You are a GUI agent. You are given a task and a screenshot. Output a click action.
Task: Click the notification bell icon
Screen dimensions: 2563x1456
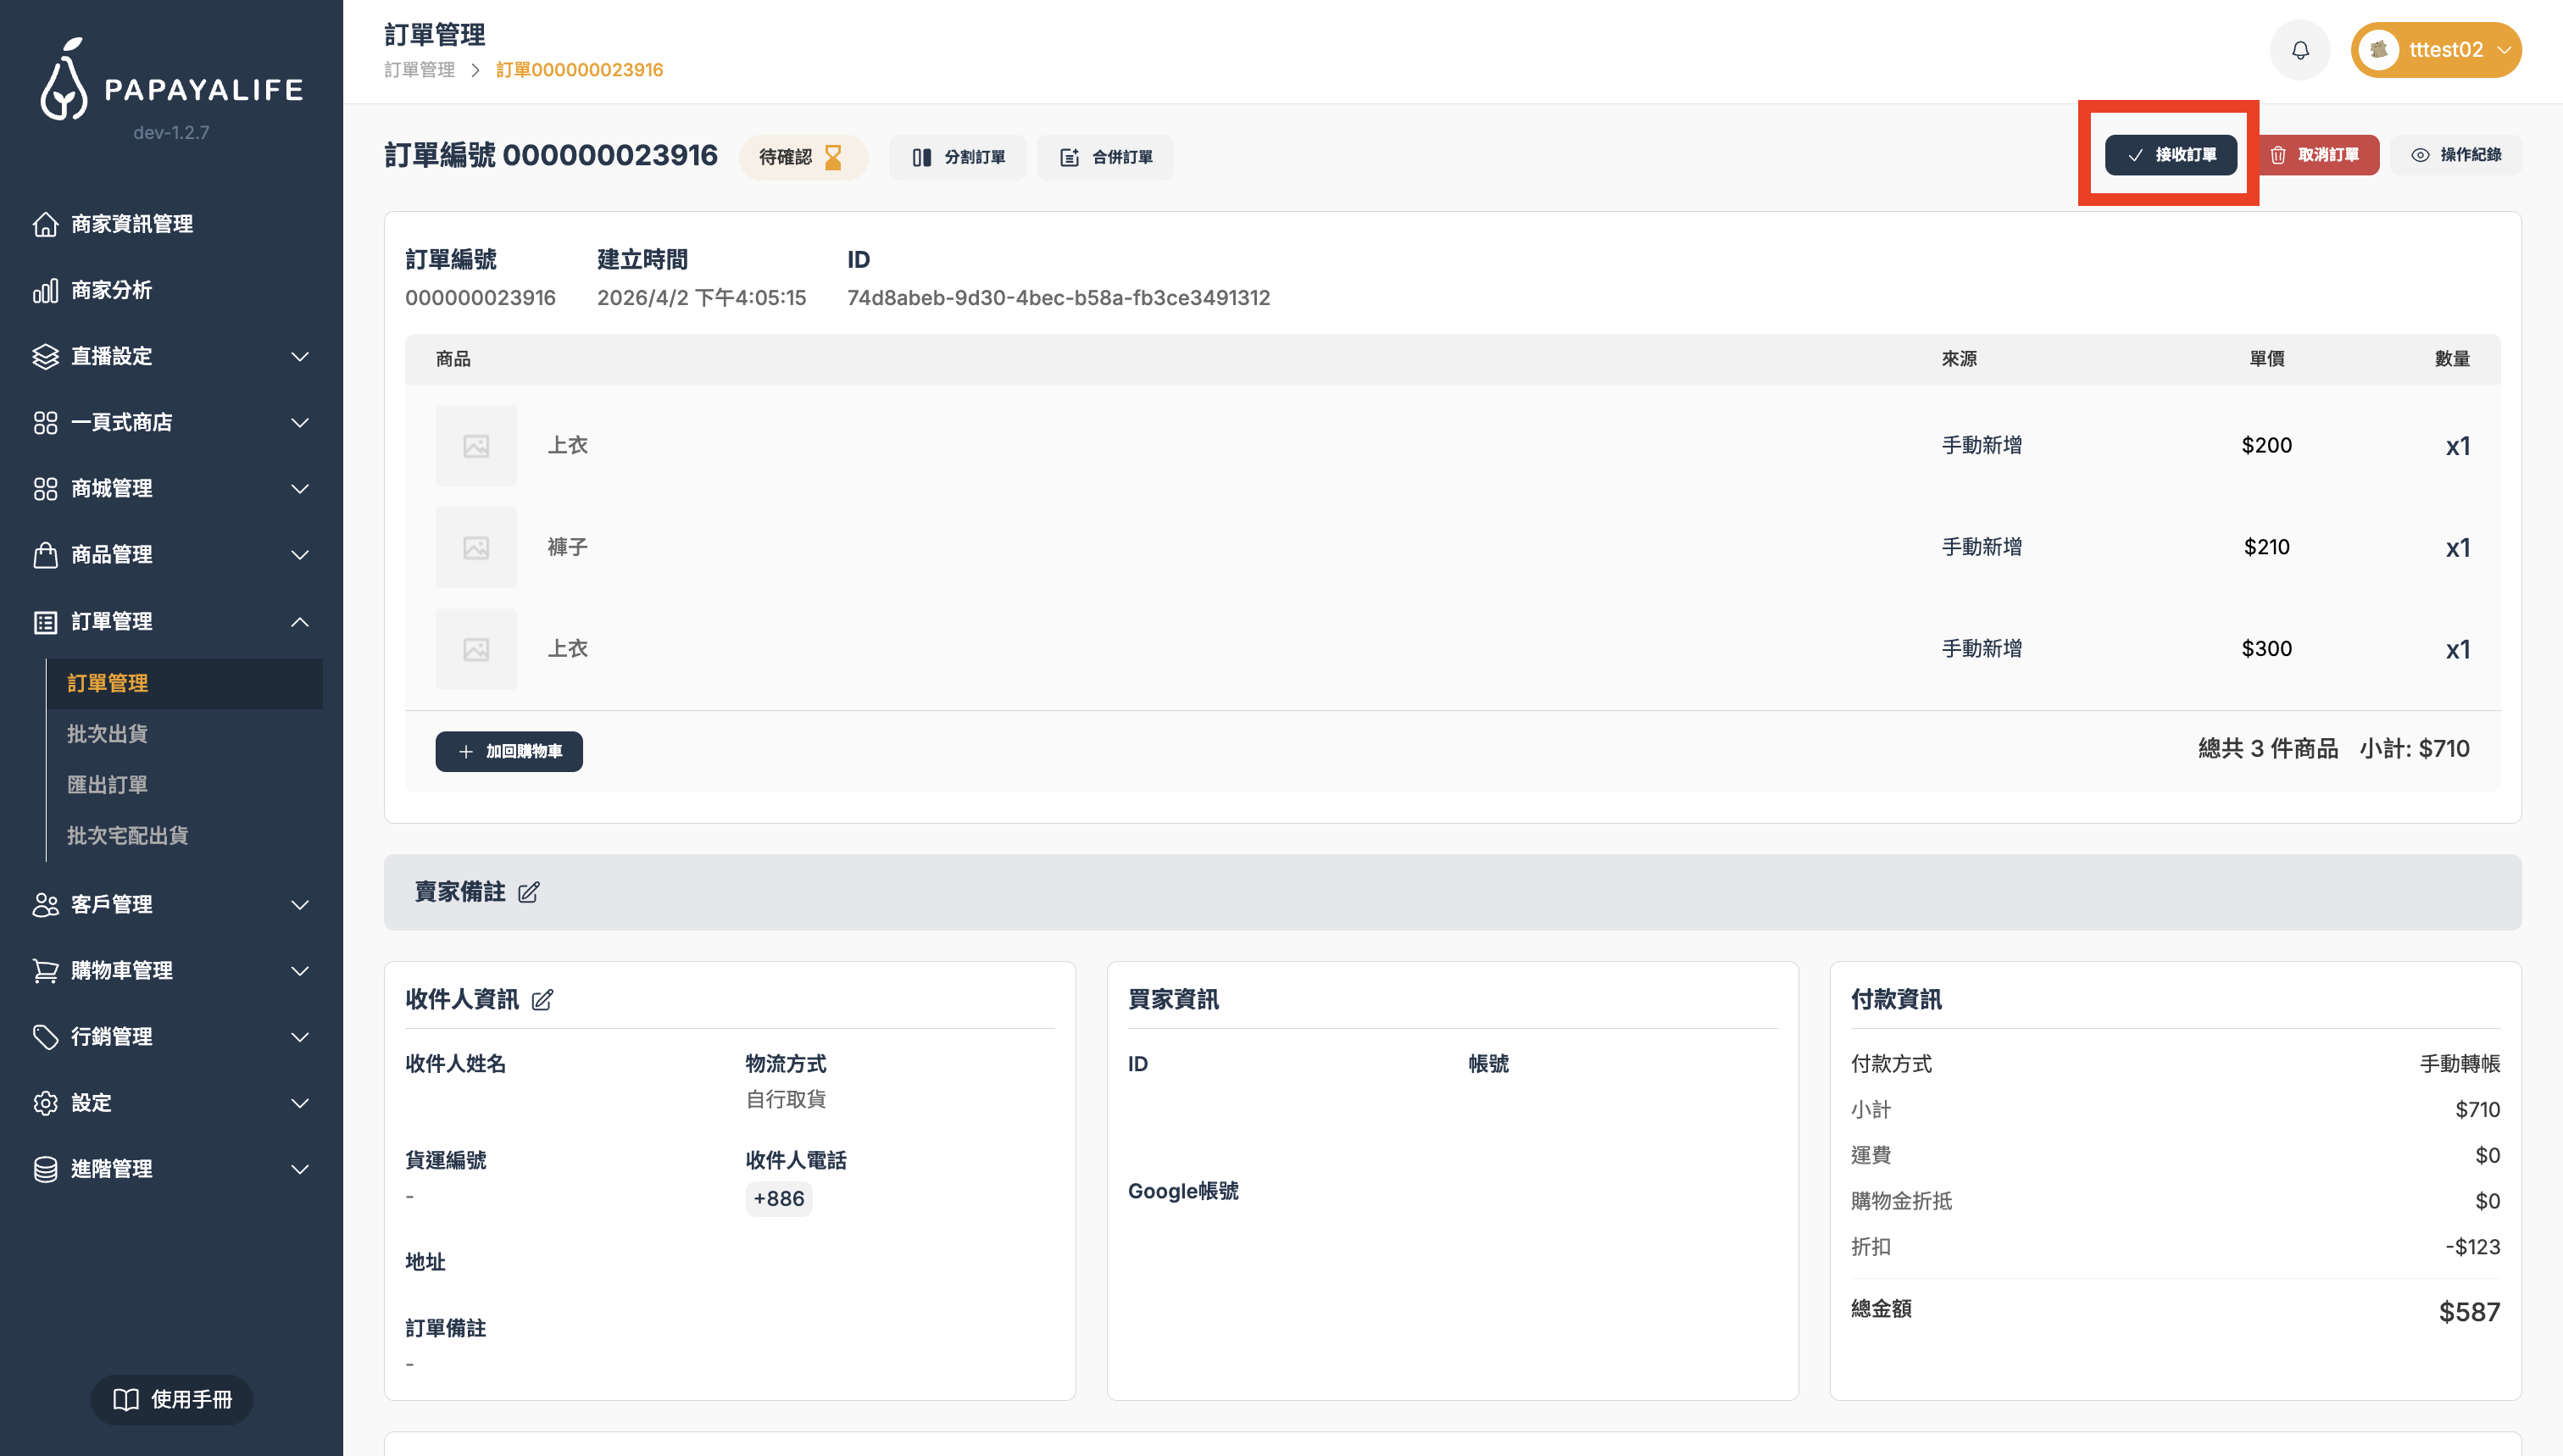pyautogui.click(x=2299, y=50)
